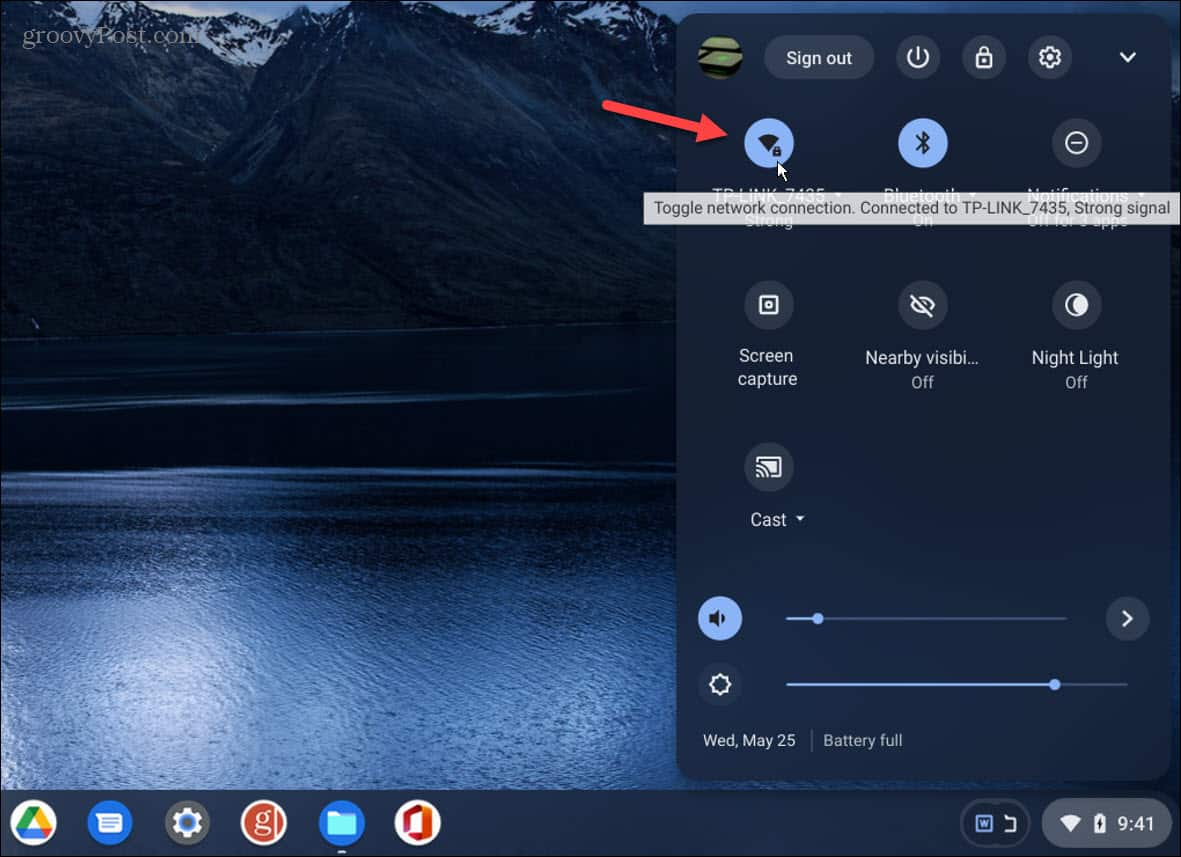Open the holding space tray with Word file
The image size is (1181, 857).
click(996, 824)
